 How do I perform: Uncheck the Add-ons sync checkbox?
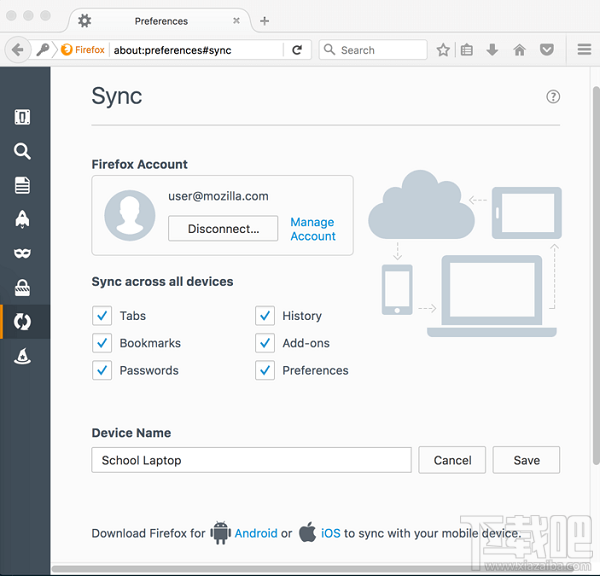[265, 343]
